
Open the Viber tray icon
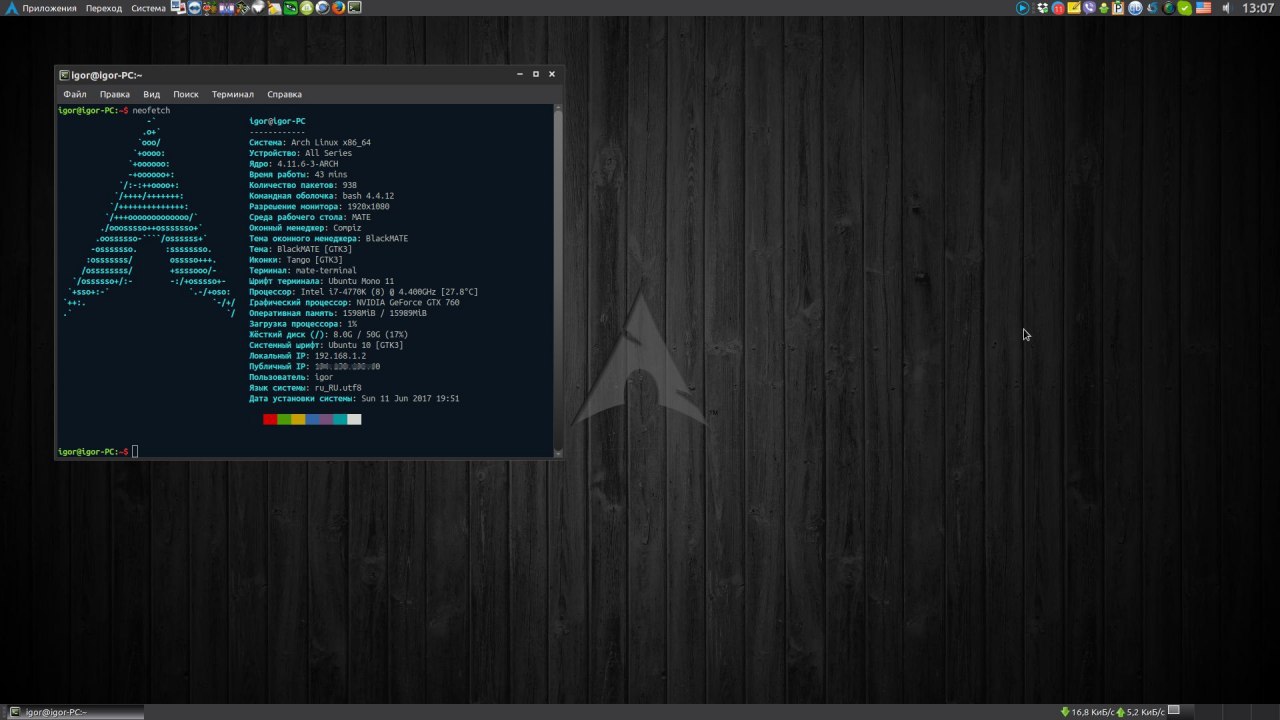1089,8
